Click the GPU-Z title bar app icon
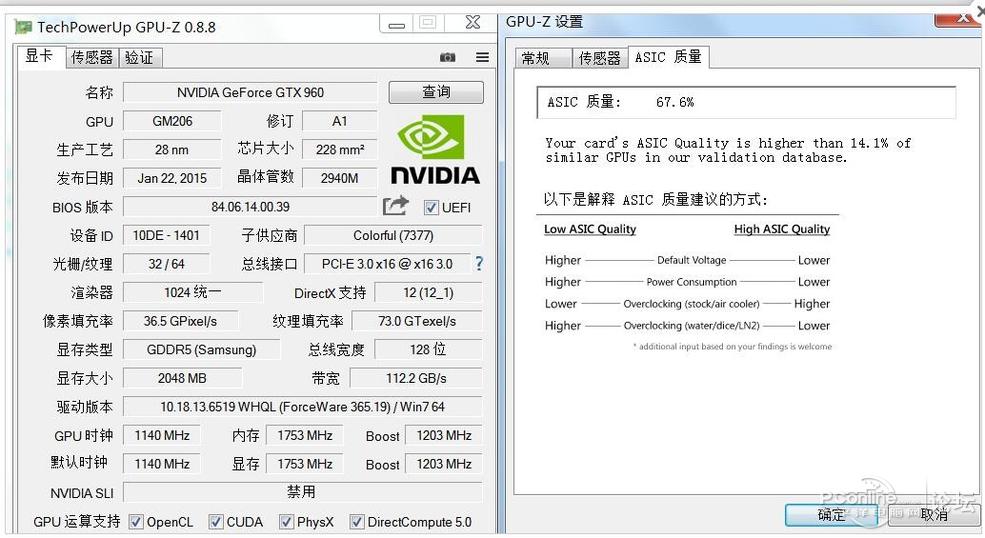 pos(23,27)
